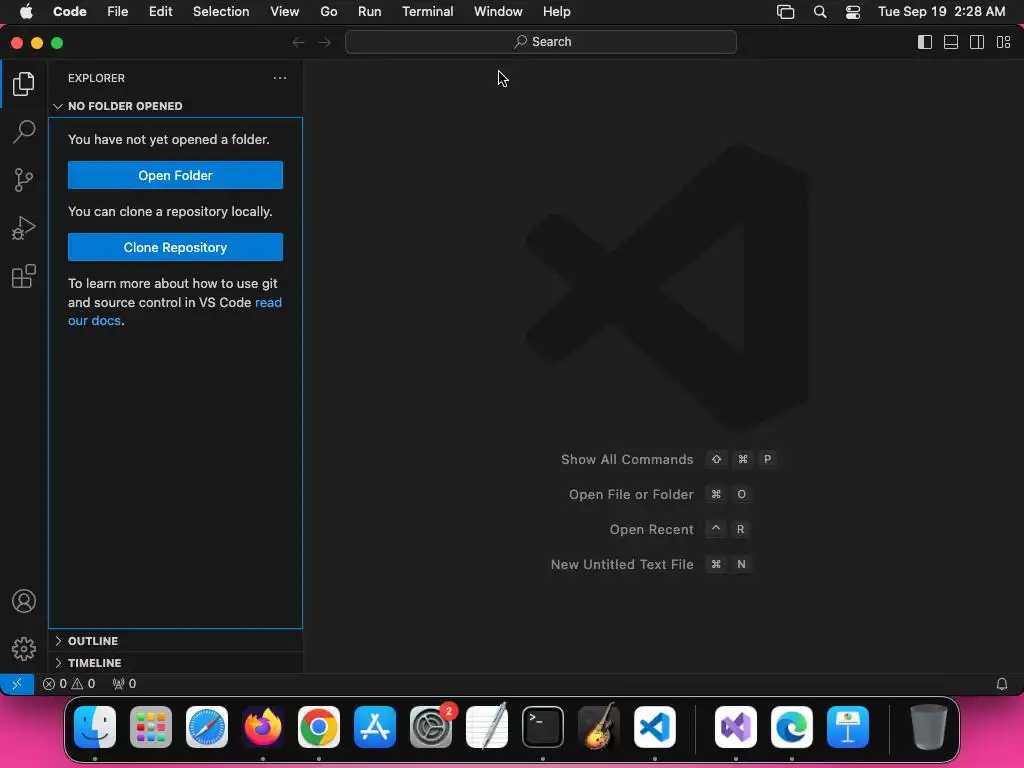Viewport: 1024px width, 768px height.
Task: Open the Edit menu
Action: point(160,12)
